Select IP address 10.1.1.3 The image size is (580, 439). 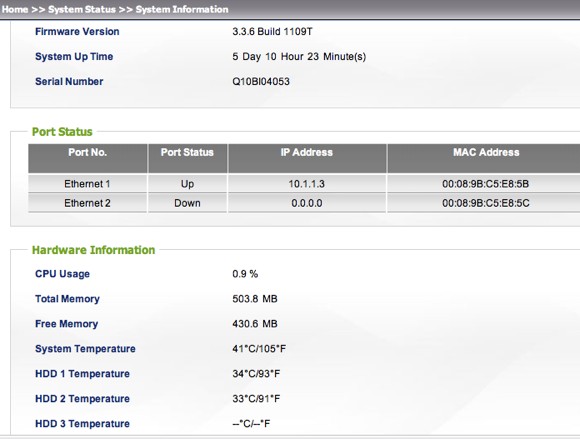coord(307,184)
